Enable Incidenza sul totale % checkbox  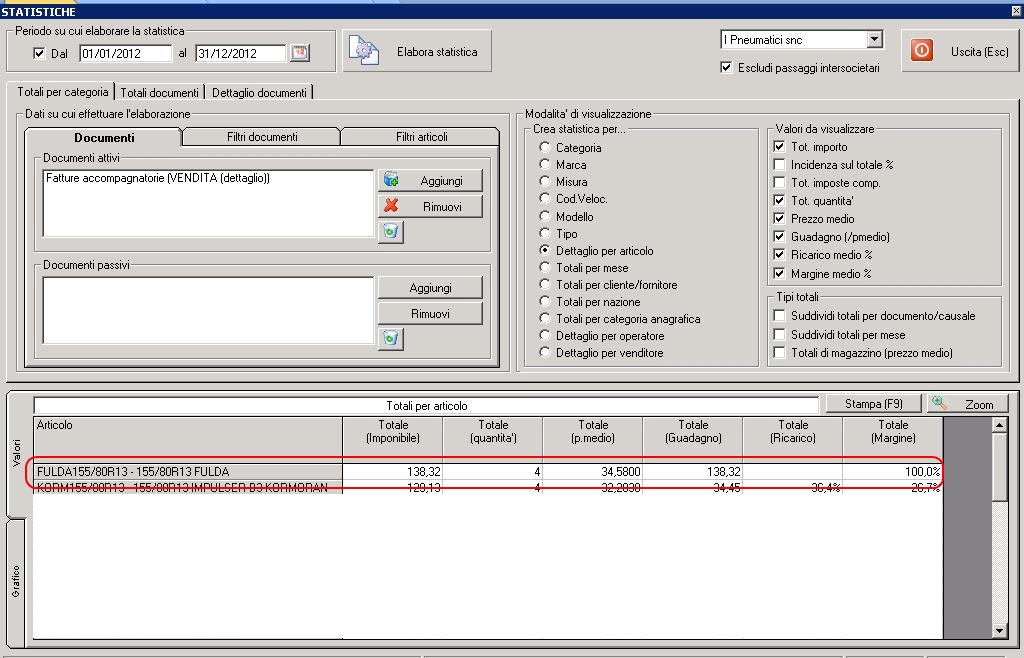[x=780, y=165]
